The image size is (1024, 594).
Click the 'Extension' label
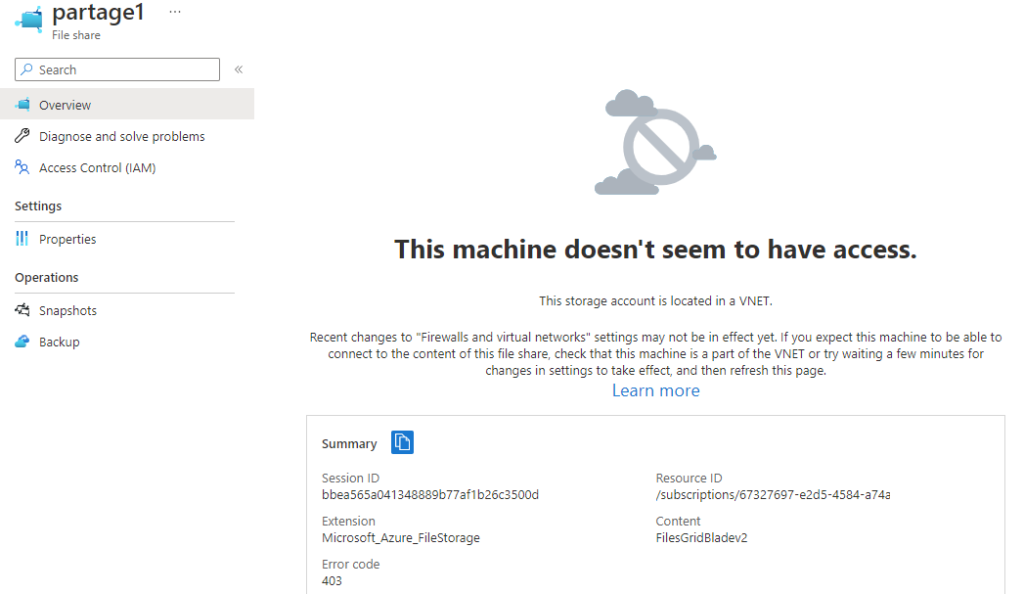click(349, 521)
